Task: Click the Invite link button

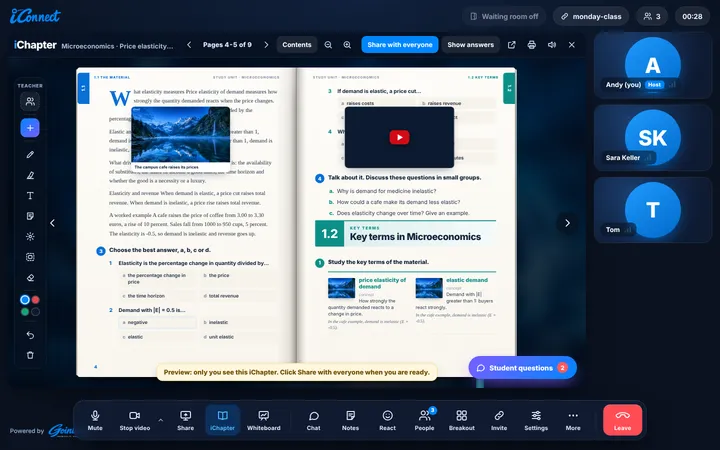Action: 499,421
